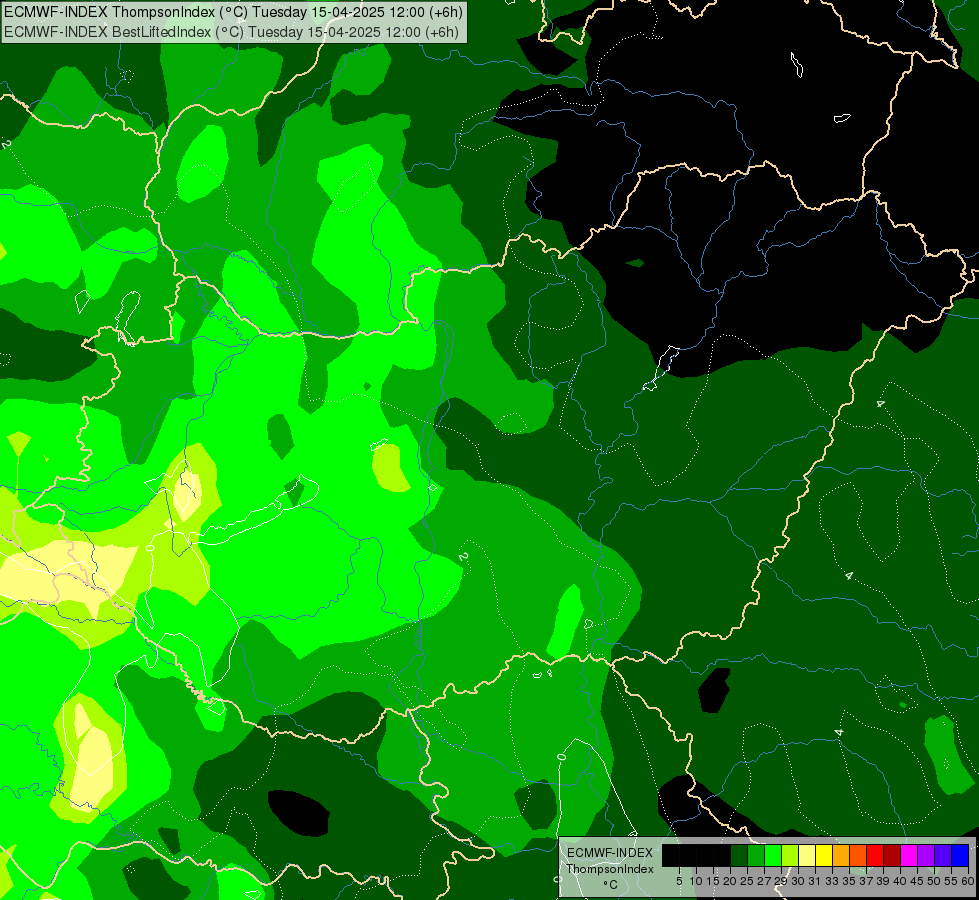Click the legend title ECMWF-INDEX
Screen dimensions: 979x900
[x=610, y=853]
